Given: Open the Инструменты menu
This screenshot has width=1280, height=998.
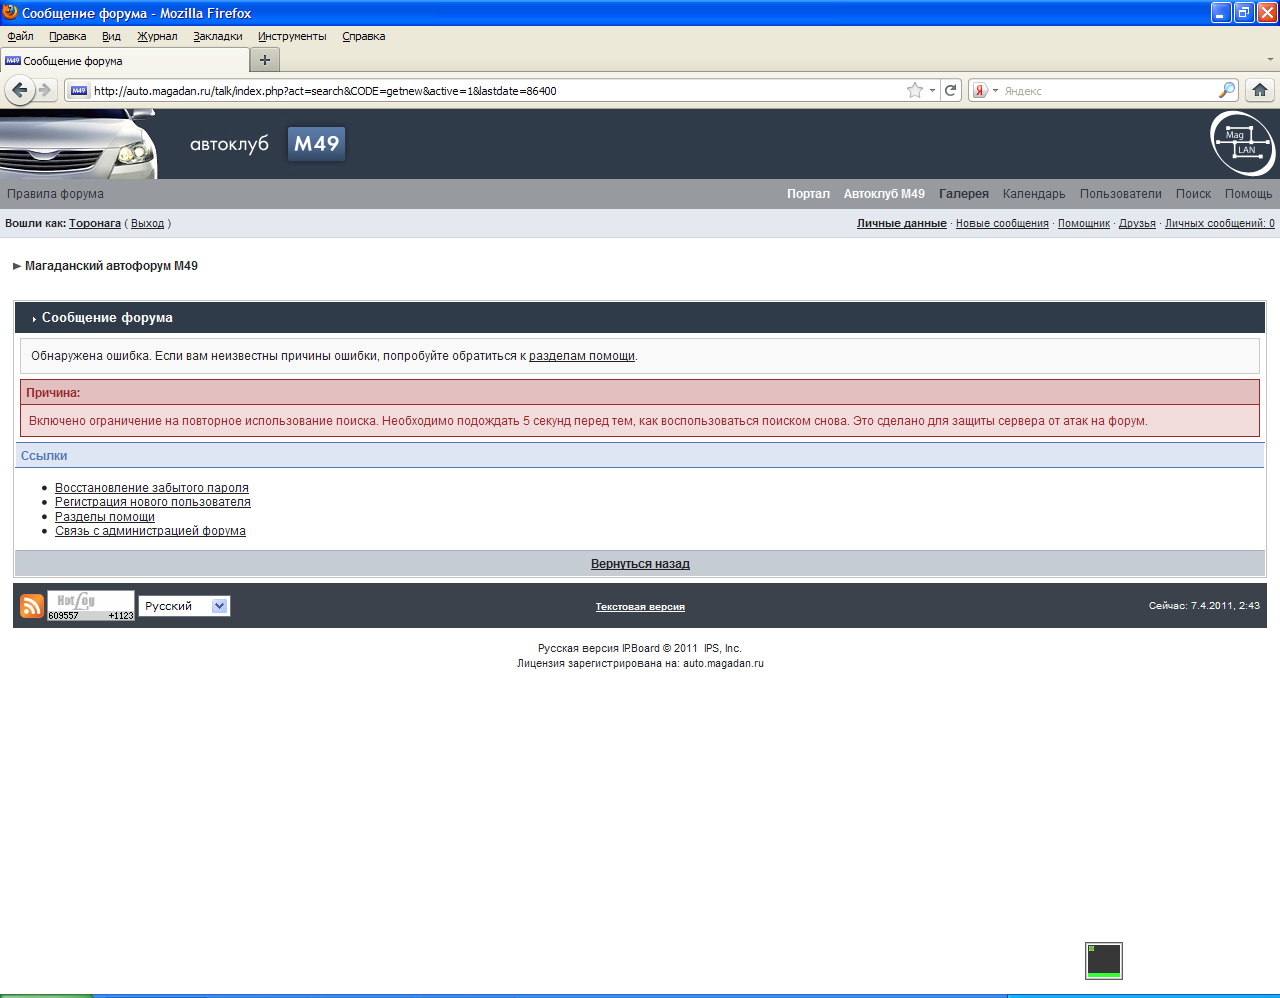Looking at the screenshot, I should coord(292,36).
